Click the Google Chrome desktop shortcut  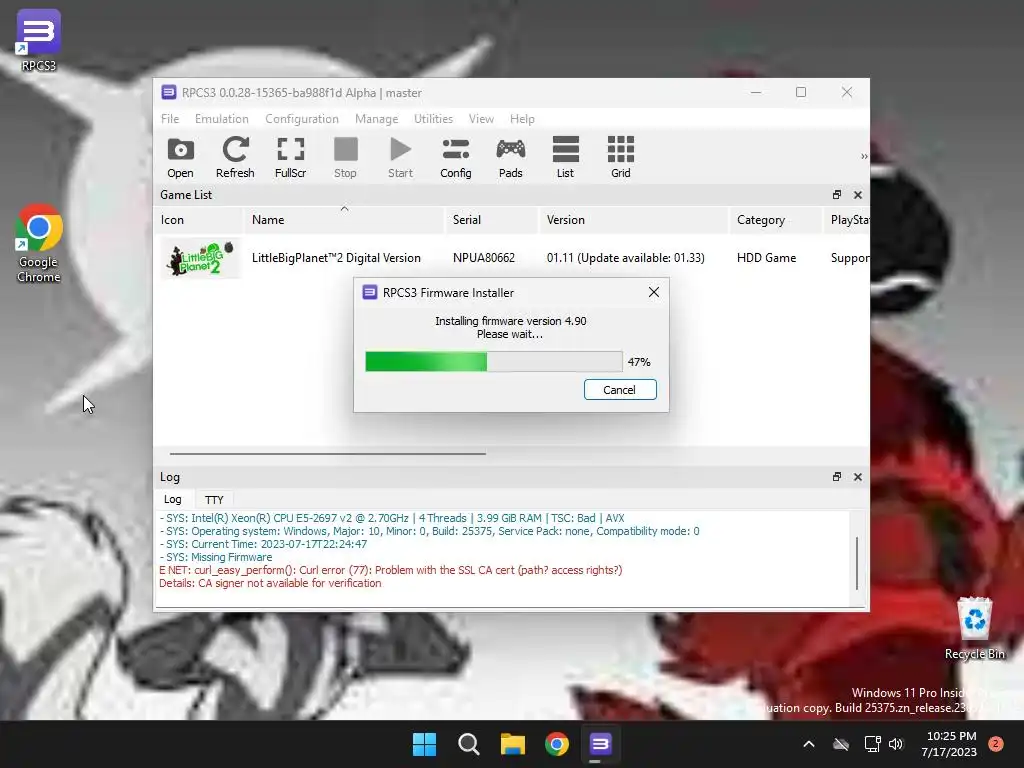tap(39, 244)
